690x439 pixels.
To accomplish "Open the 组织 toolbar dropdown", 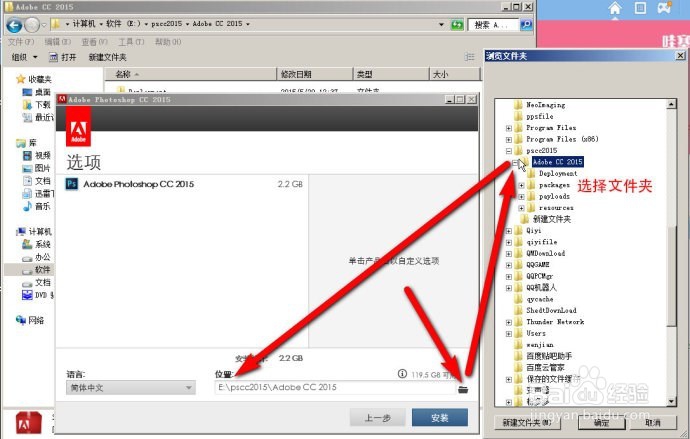I will click(x=25, y=57).
